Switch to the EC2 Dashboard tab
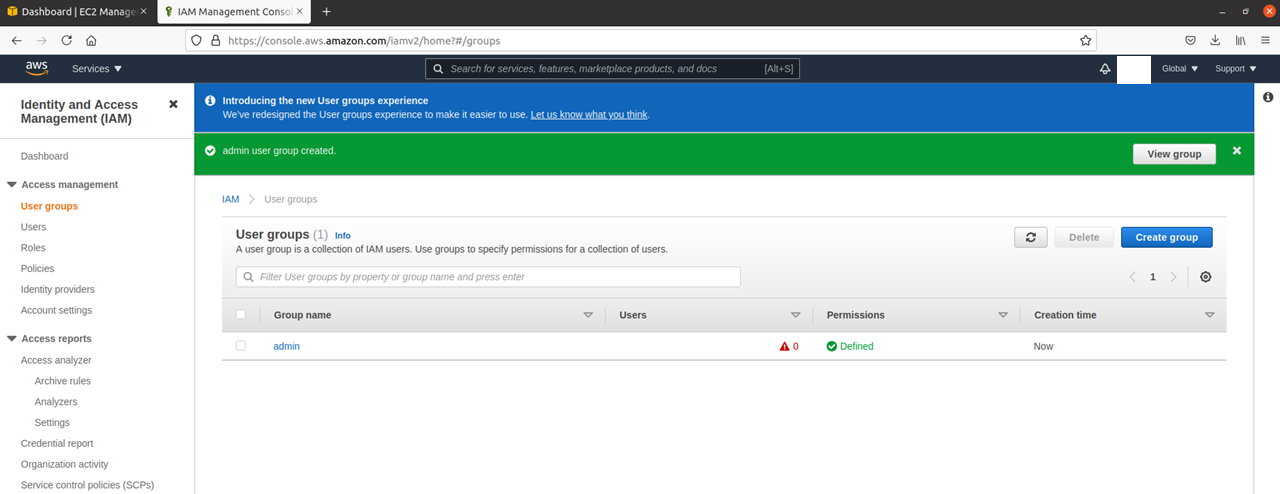 pos(76,12)
